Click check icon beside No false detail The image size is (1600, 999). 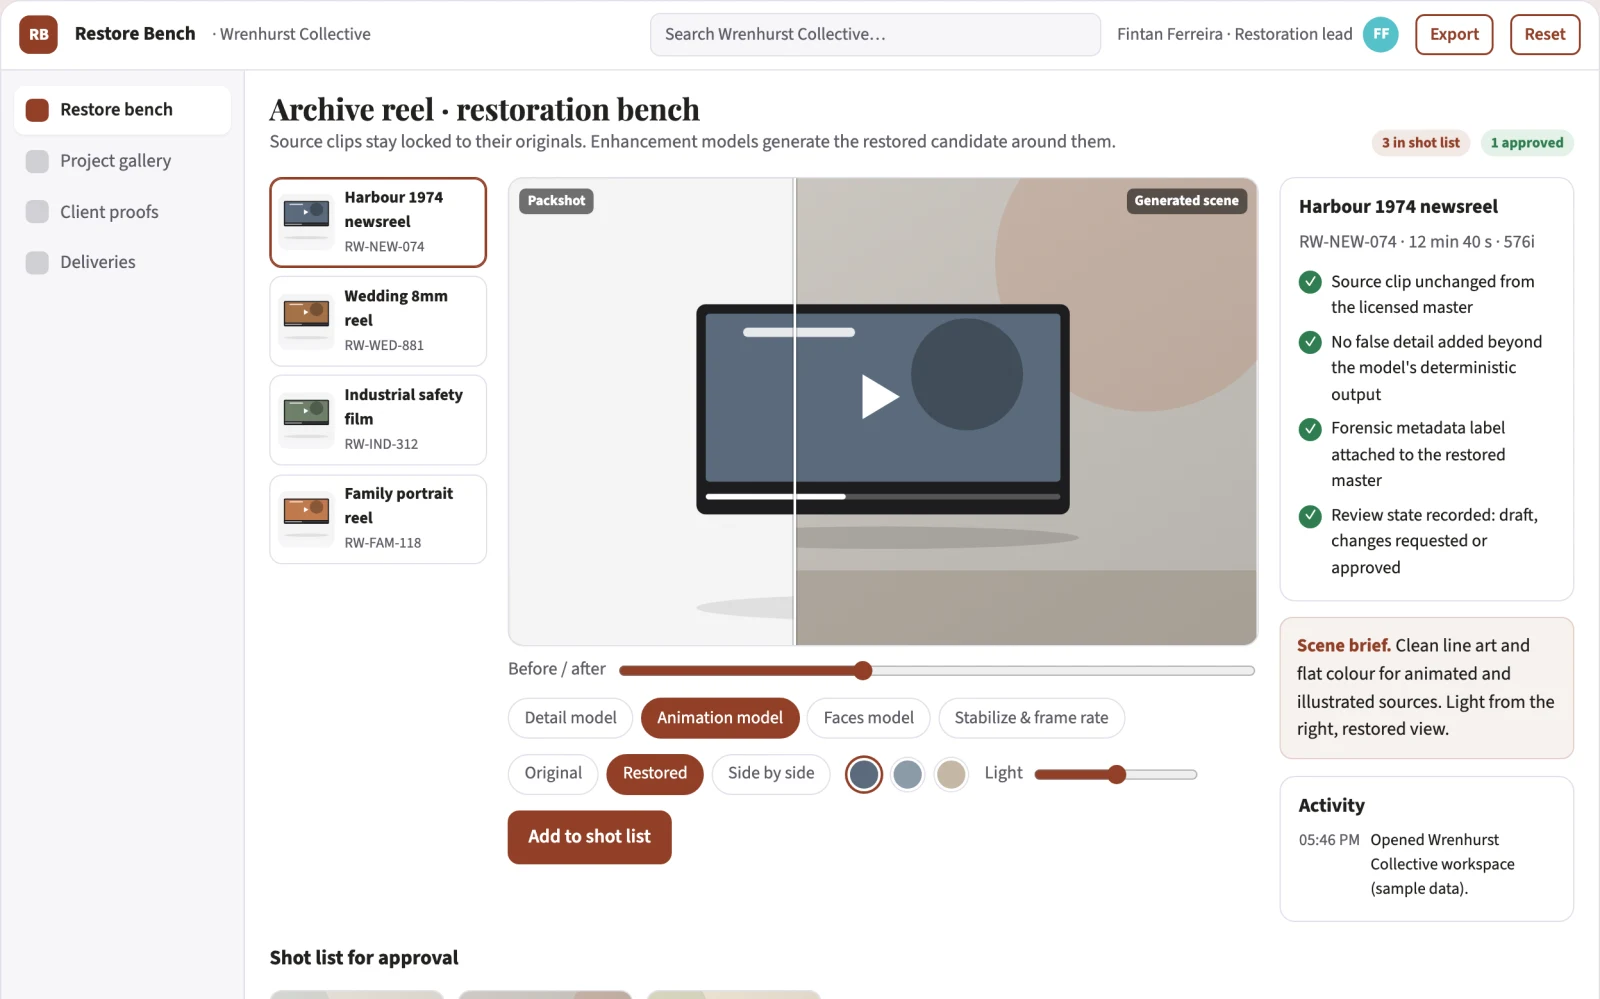(1310, 342)
